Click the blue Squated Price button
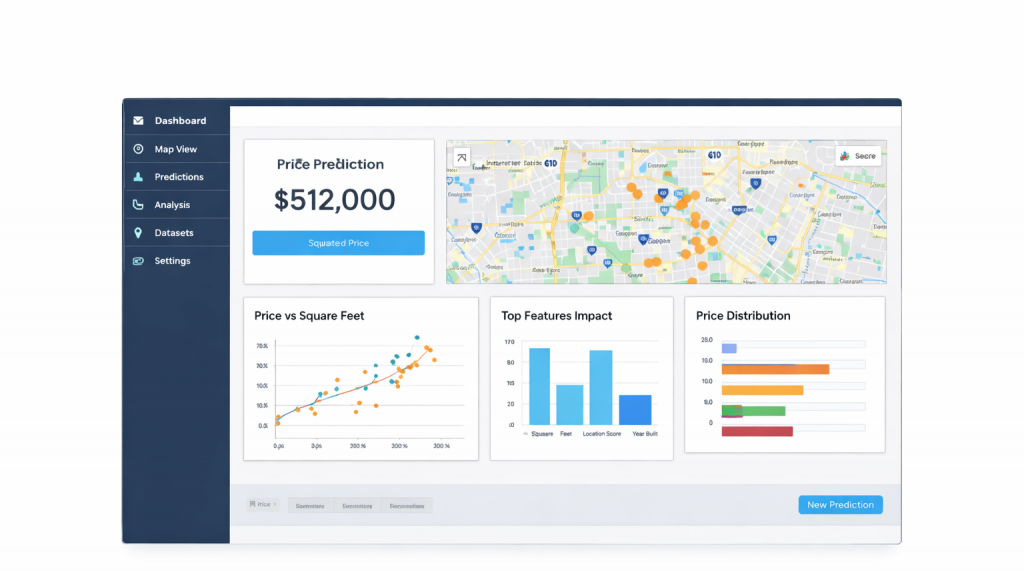The image size is (1024, 571). [338, 243]
